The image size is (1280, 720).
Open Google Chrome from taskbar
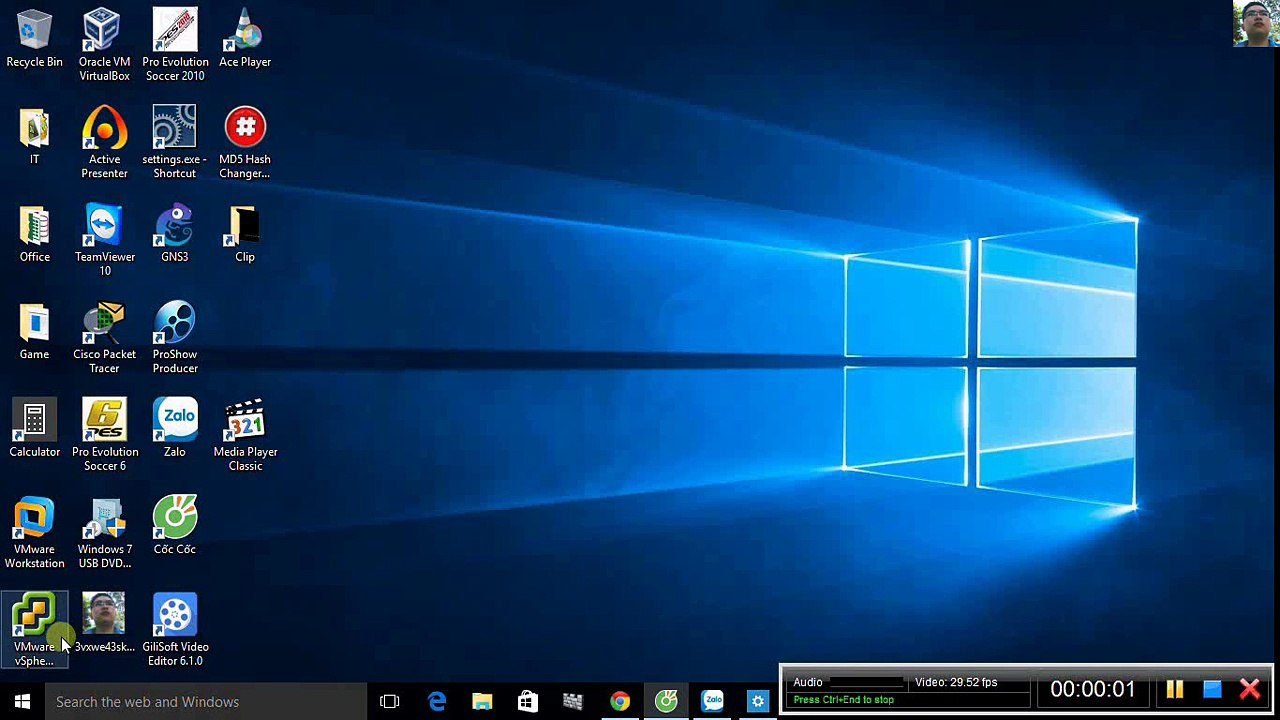click(620, 702)
